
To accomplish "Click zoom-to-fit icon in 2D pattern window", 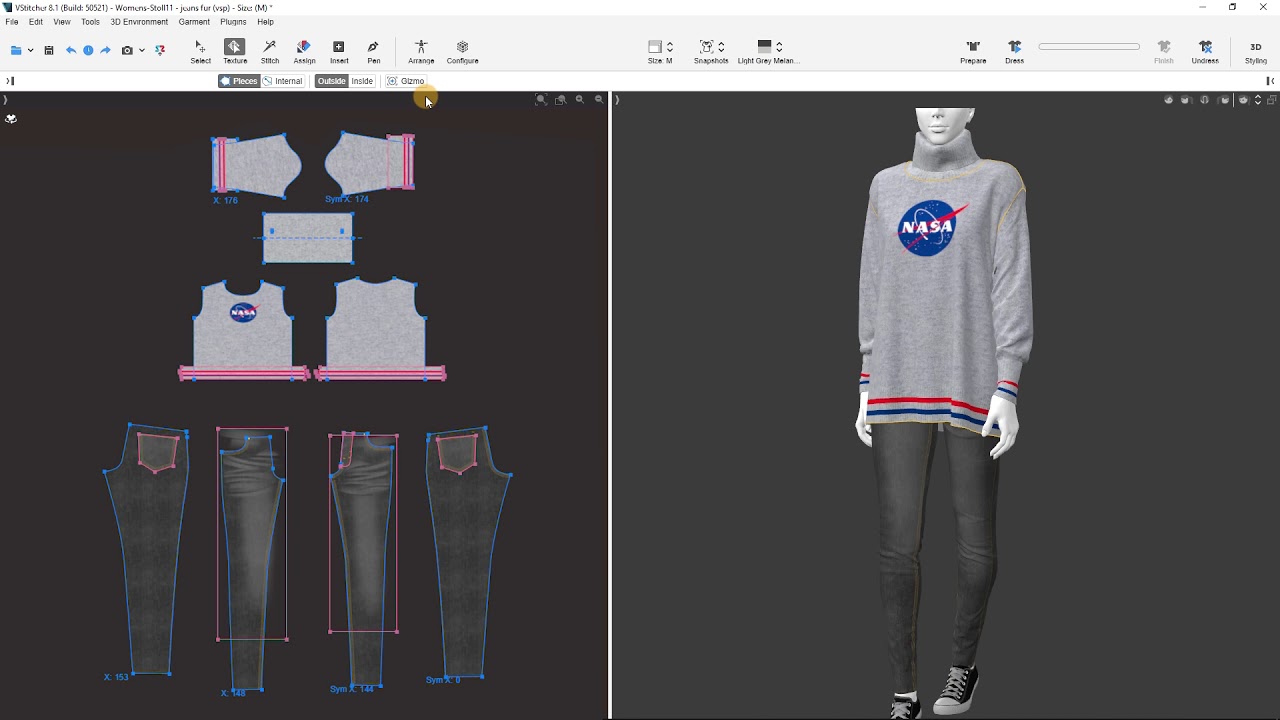I will point(541,99).
